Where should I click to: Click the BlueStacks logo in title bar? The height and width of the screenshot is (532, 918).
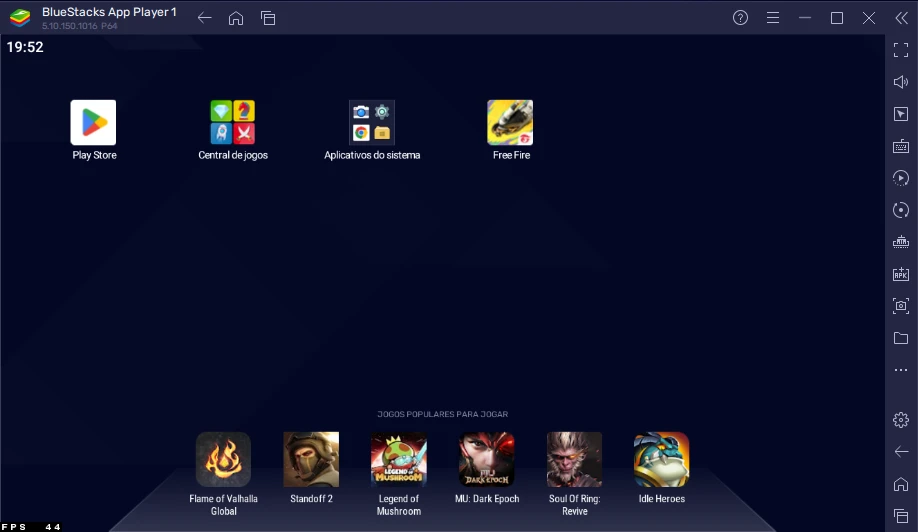point(20,18)
